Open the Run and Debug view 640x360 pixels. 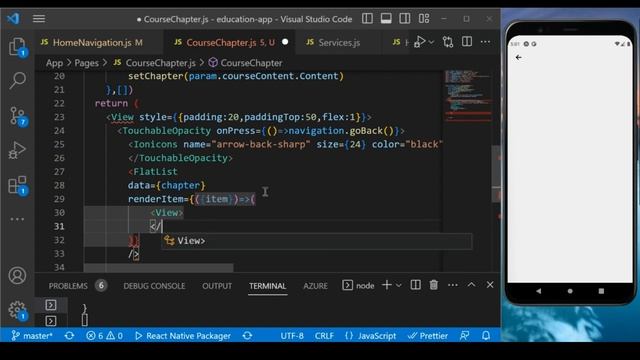pyautogui.click(x=17, y=150)
